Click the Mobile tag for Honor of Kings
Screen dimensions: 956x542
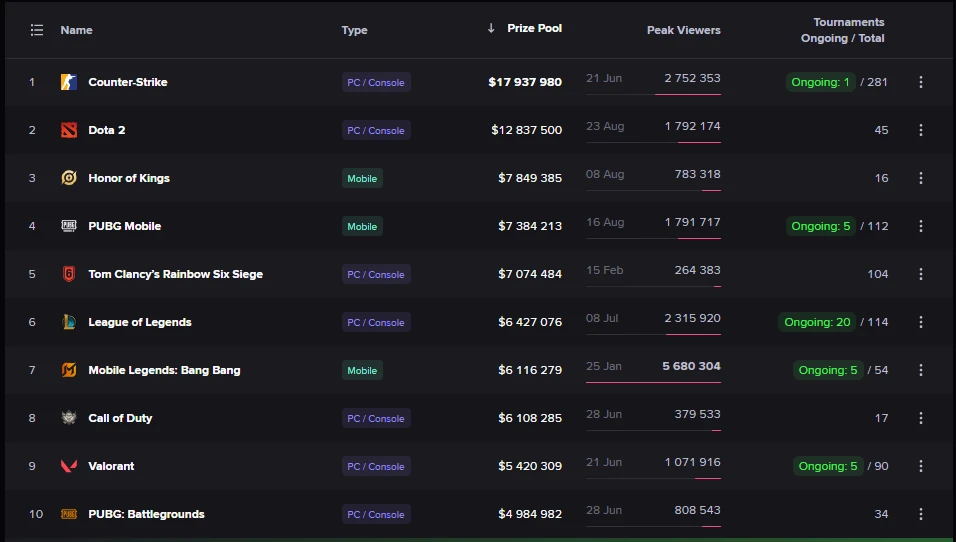[x=362, y=178]
